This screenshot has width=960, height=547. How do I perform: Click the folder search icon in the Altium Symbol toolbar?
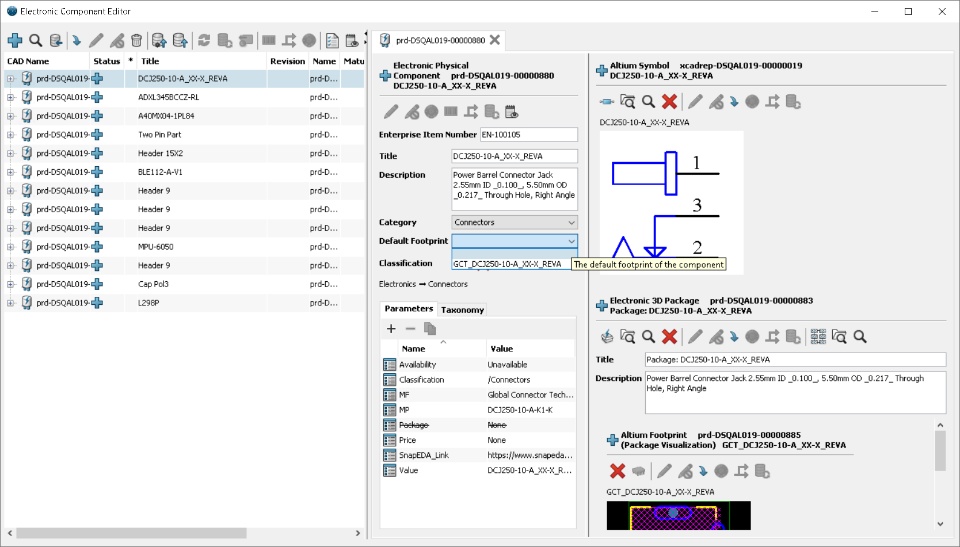coord(627,102)
